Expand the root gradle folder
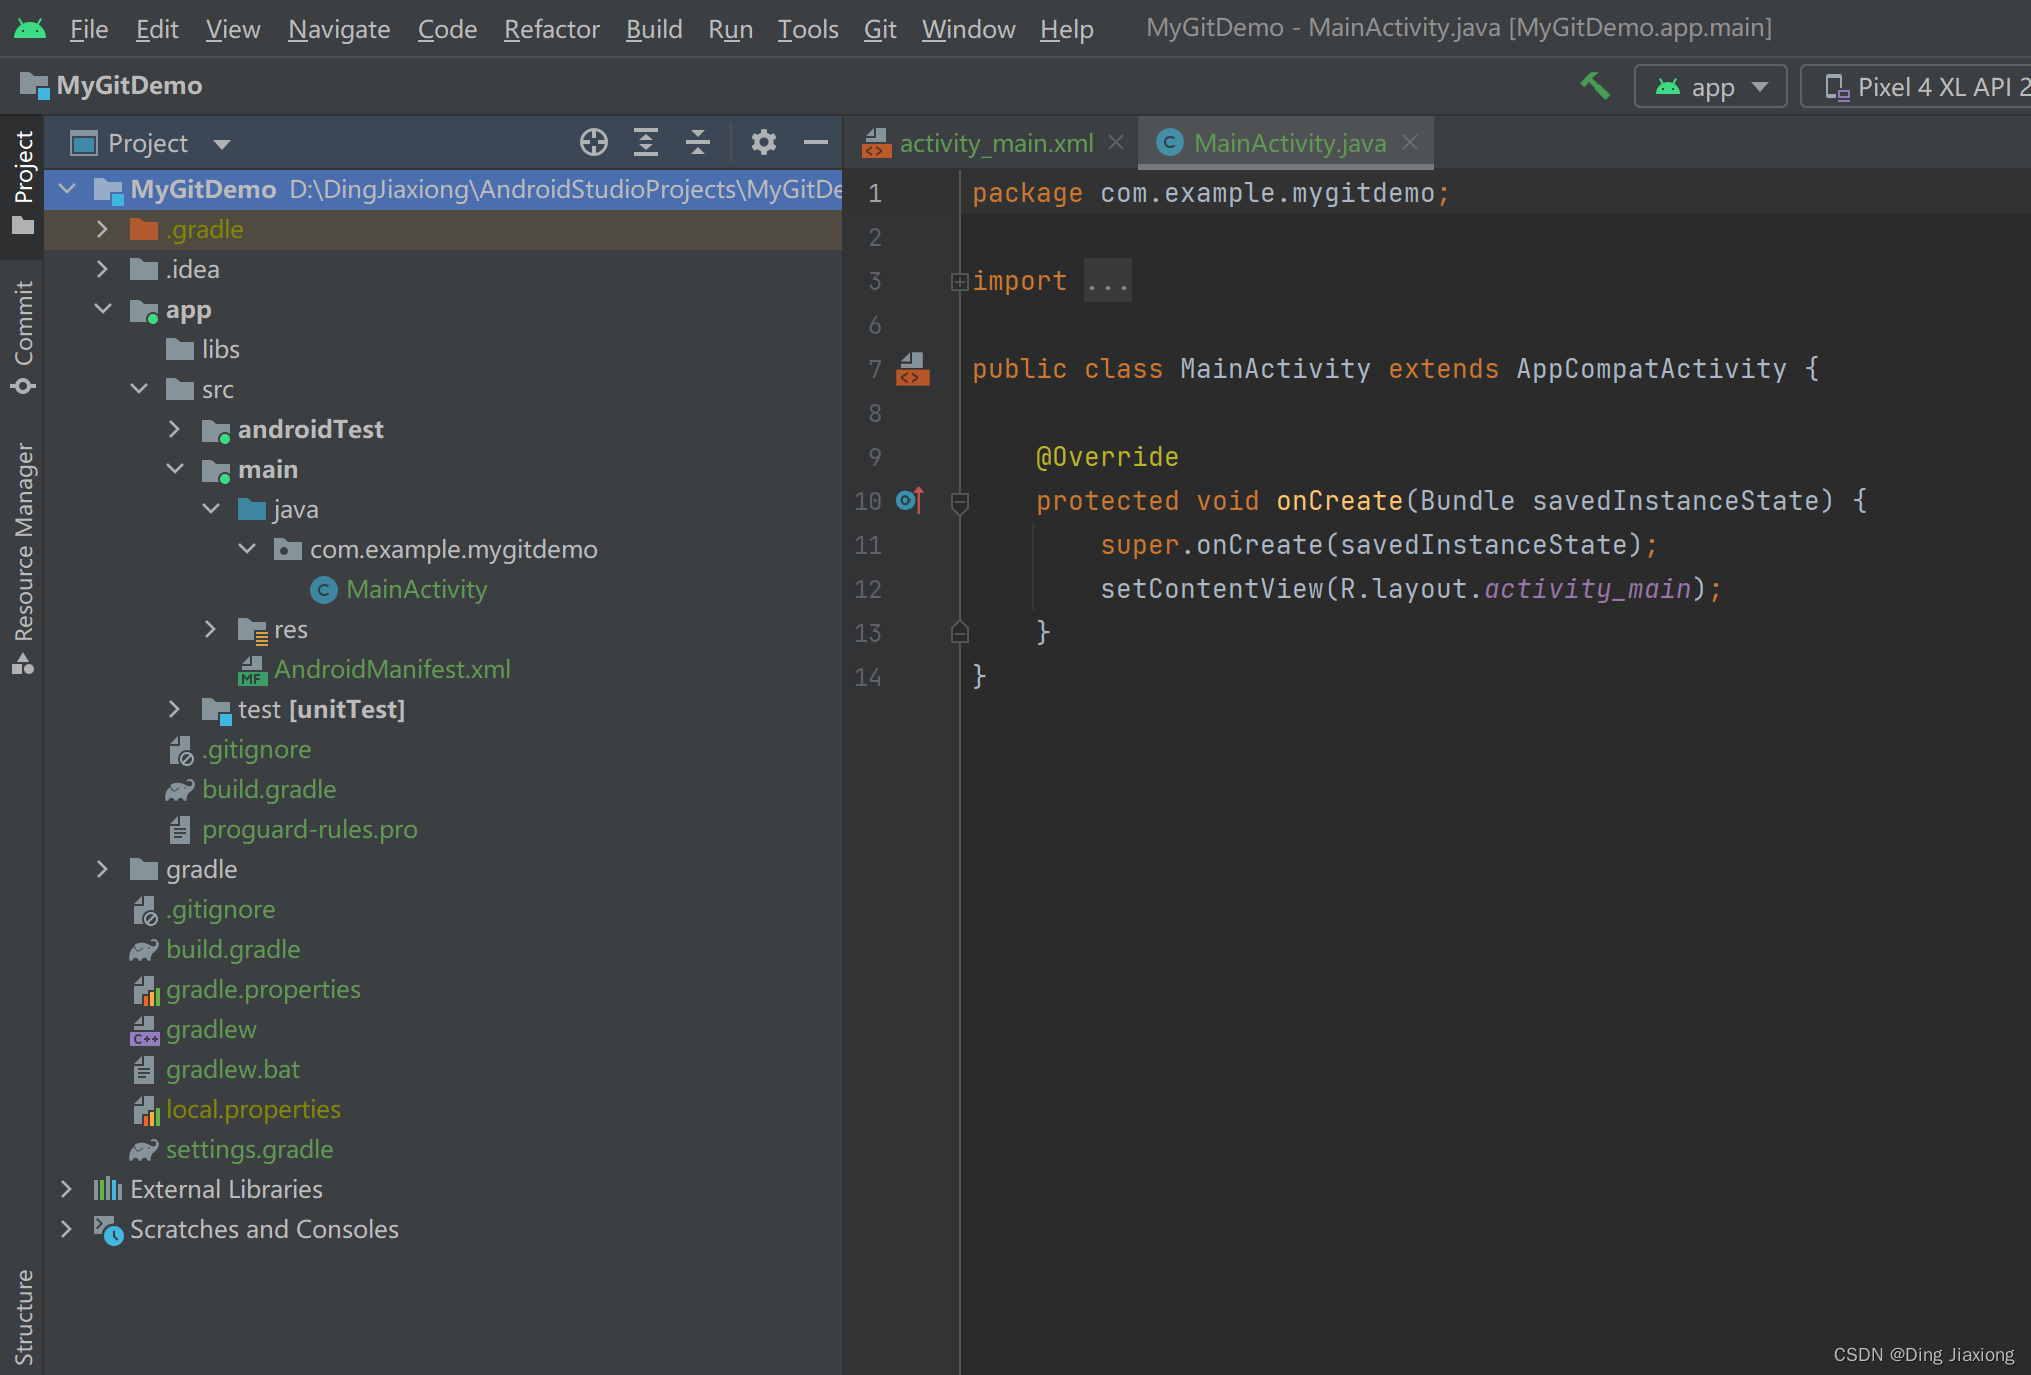 click(x=102, y=869)
